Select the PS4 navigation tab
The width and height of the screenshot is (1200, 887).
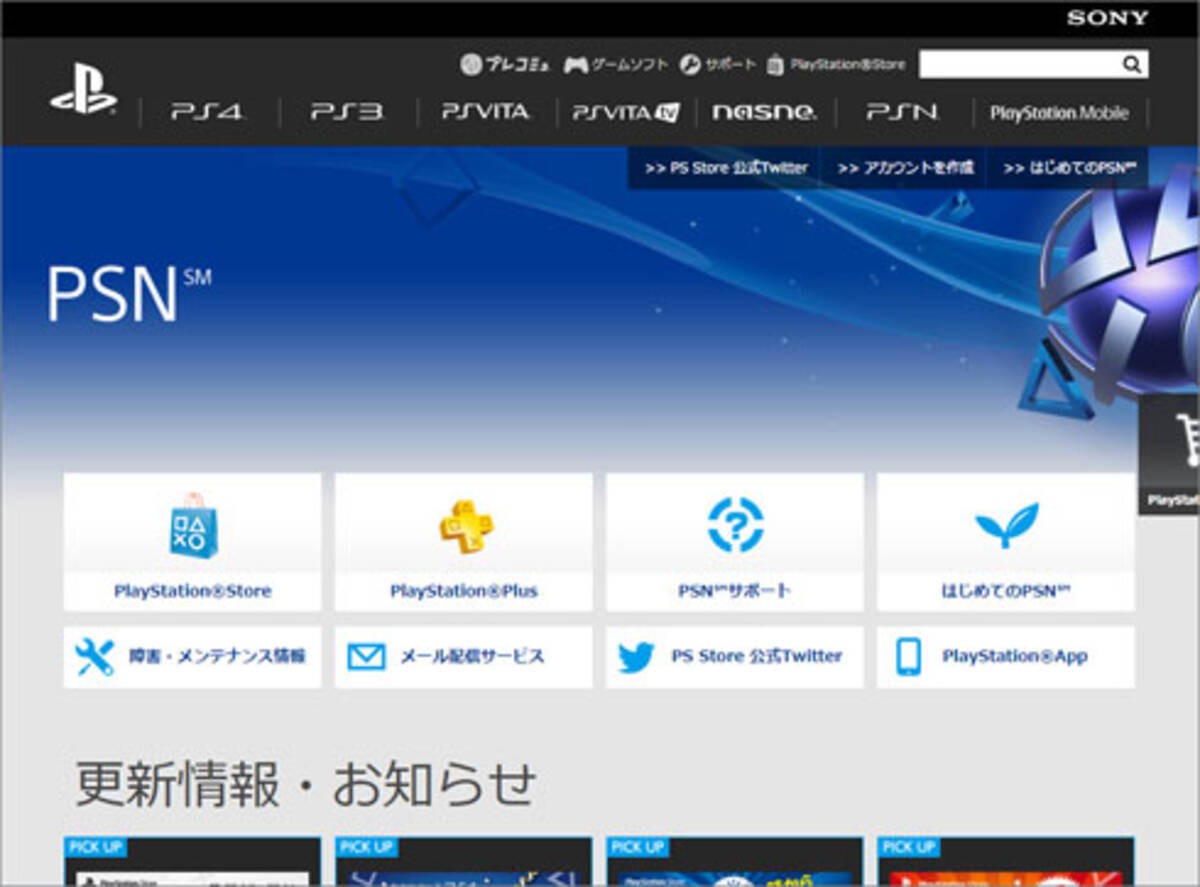tap(207, 112)
